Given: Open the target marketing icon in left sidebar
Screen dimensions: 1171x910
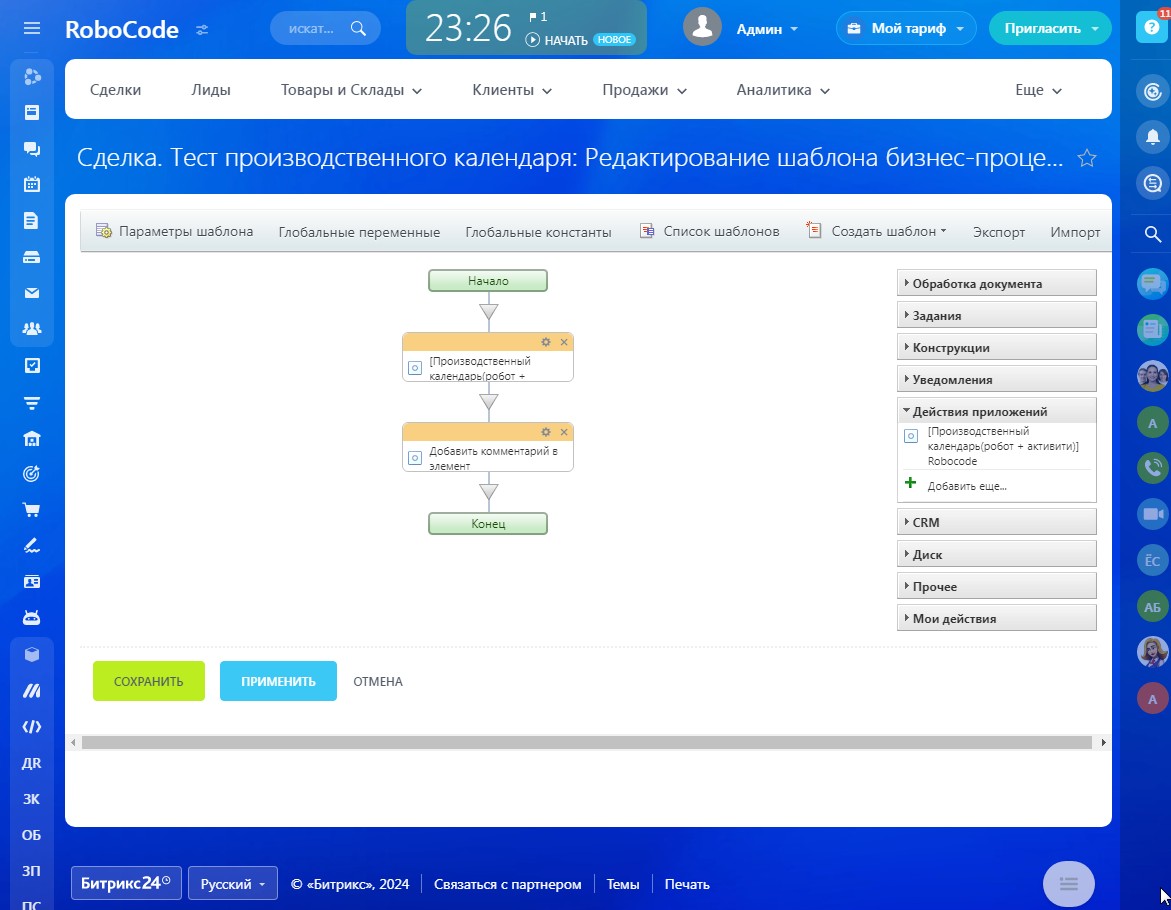Looking at the screenshot, I should pos(31,474).
